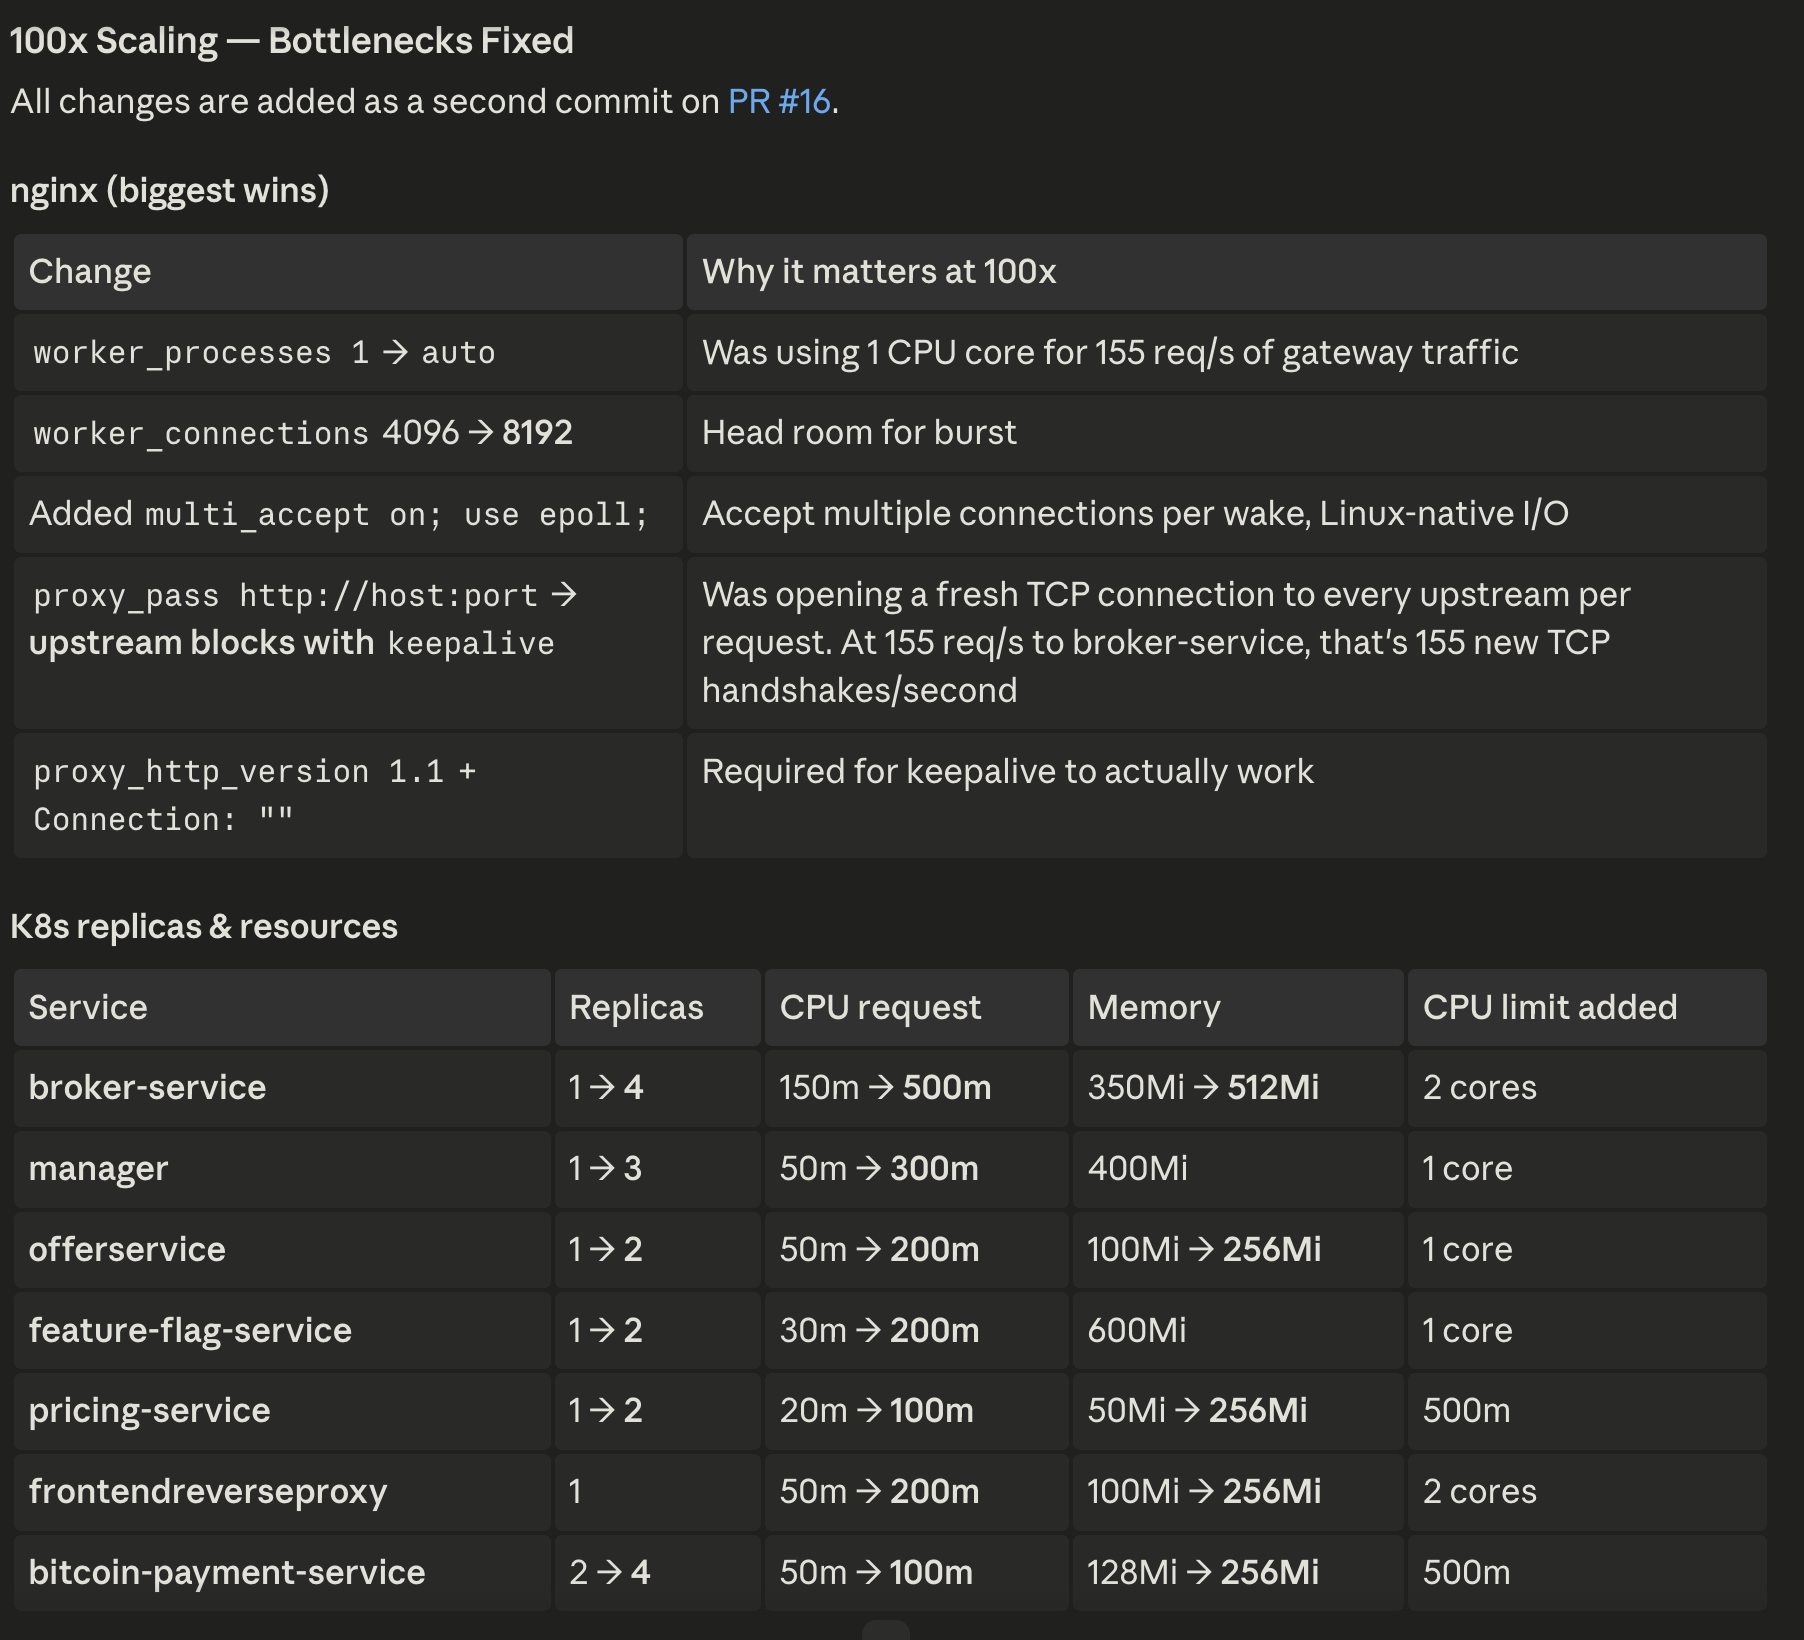Select 'Was using 1 CPU core' explanation cell
The width and height of the screenshot is (1804, 1640).
click(x=1226, y=353)
